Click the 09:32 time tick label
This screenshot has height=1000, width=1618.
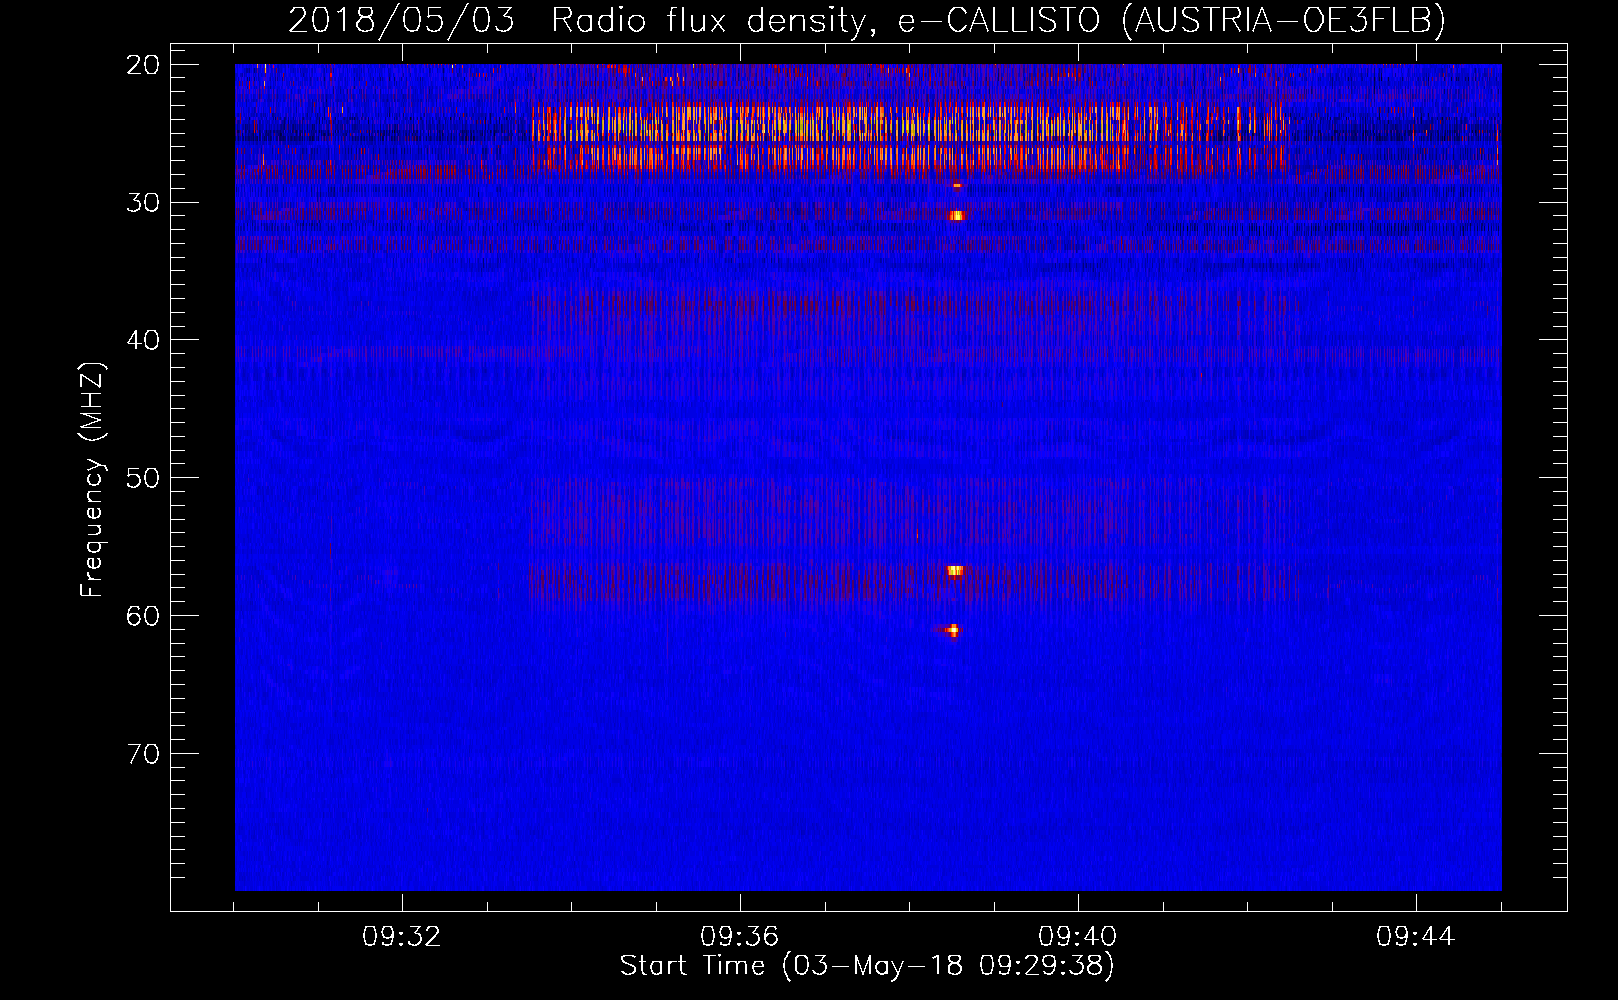[x=402, y=937]
